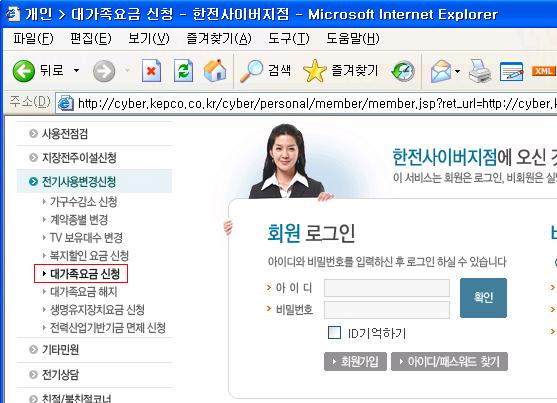This screenshot has width=557, height=403.
Task: Click the blue 확인 login button
Action: 483,298
